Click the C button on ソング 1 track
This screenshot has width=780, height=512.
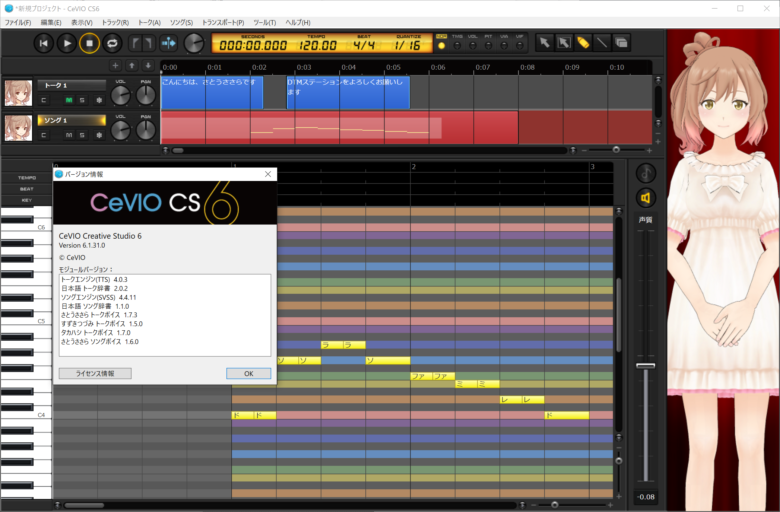tap(44, 135)
